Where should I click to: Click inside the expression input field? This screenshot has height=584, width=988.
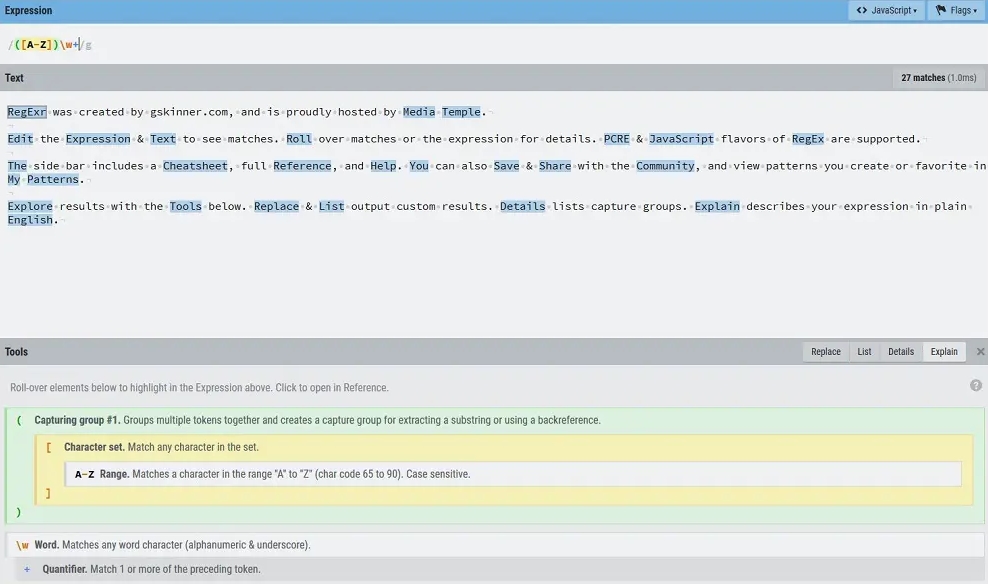pos(494,45)
